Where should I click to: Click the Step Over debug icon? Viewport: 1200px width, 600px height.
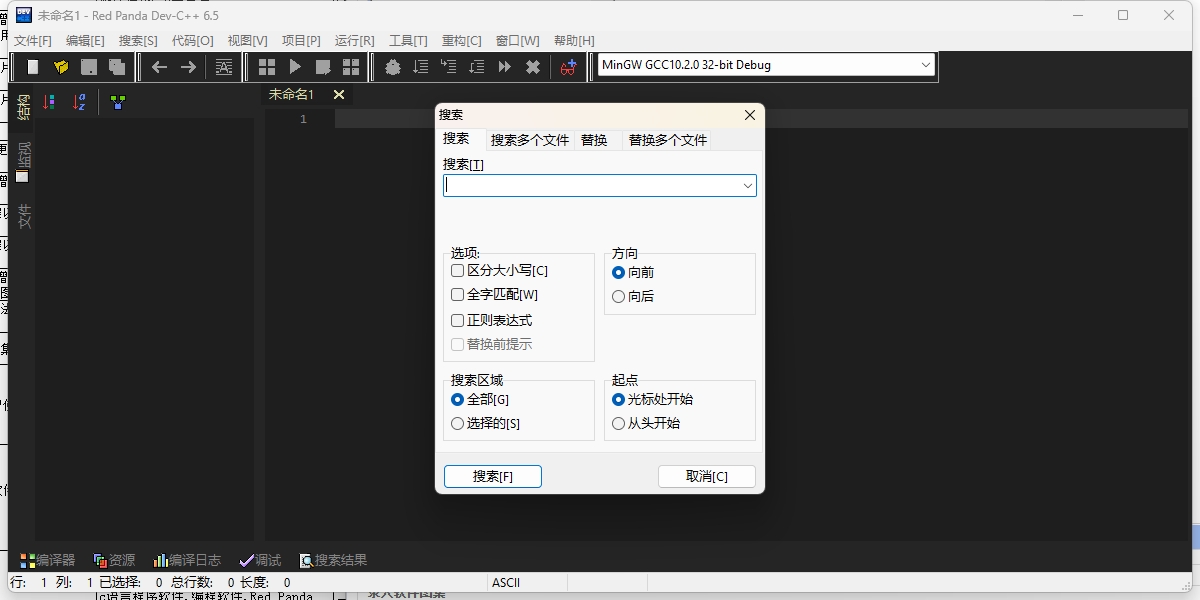(x=421, y=67)
